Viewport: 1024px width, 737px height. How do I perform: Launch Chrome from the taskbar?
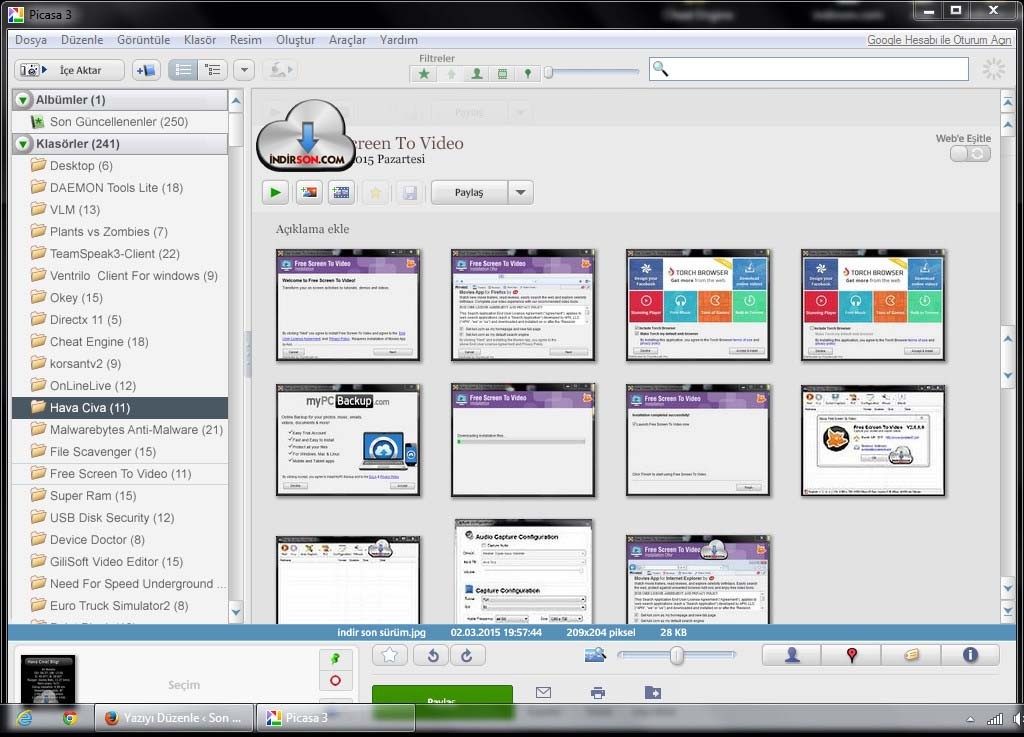(70, 718)
